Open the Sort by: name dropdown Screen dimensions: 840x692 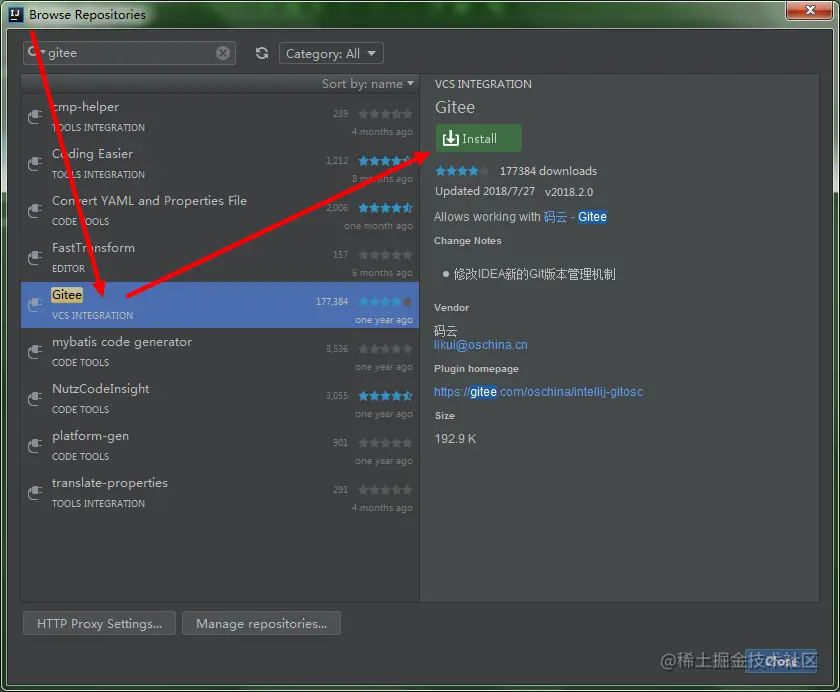click(368, 84)
